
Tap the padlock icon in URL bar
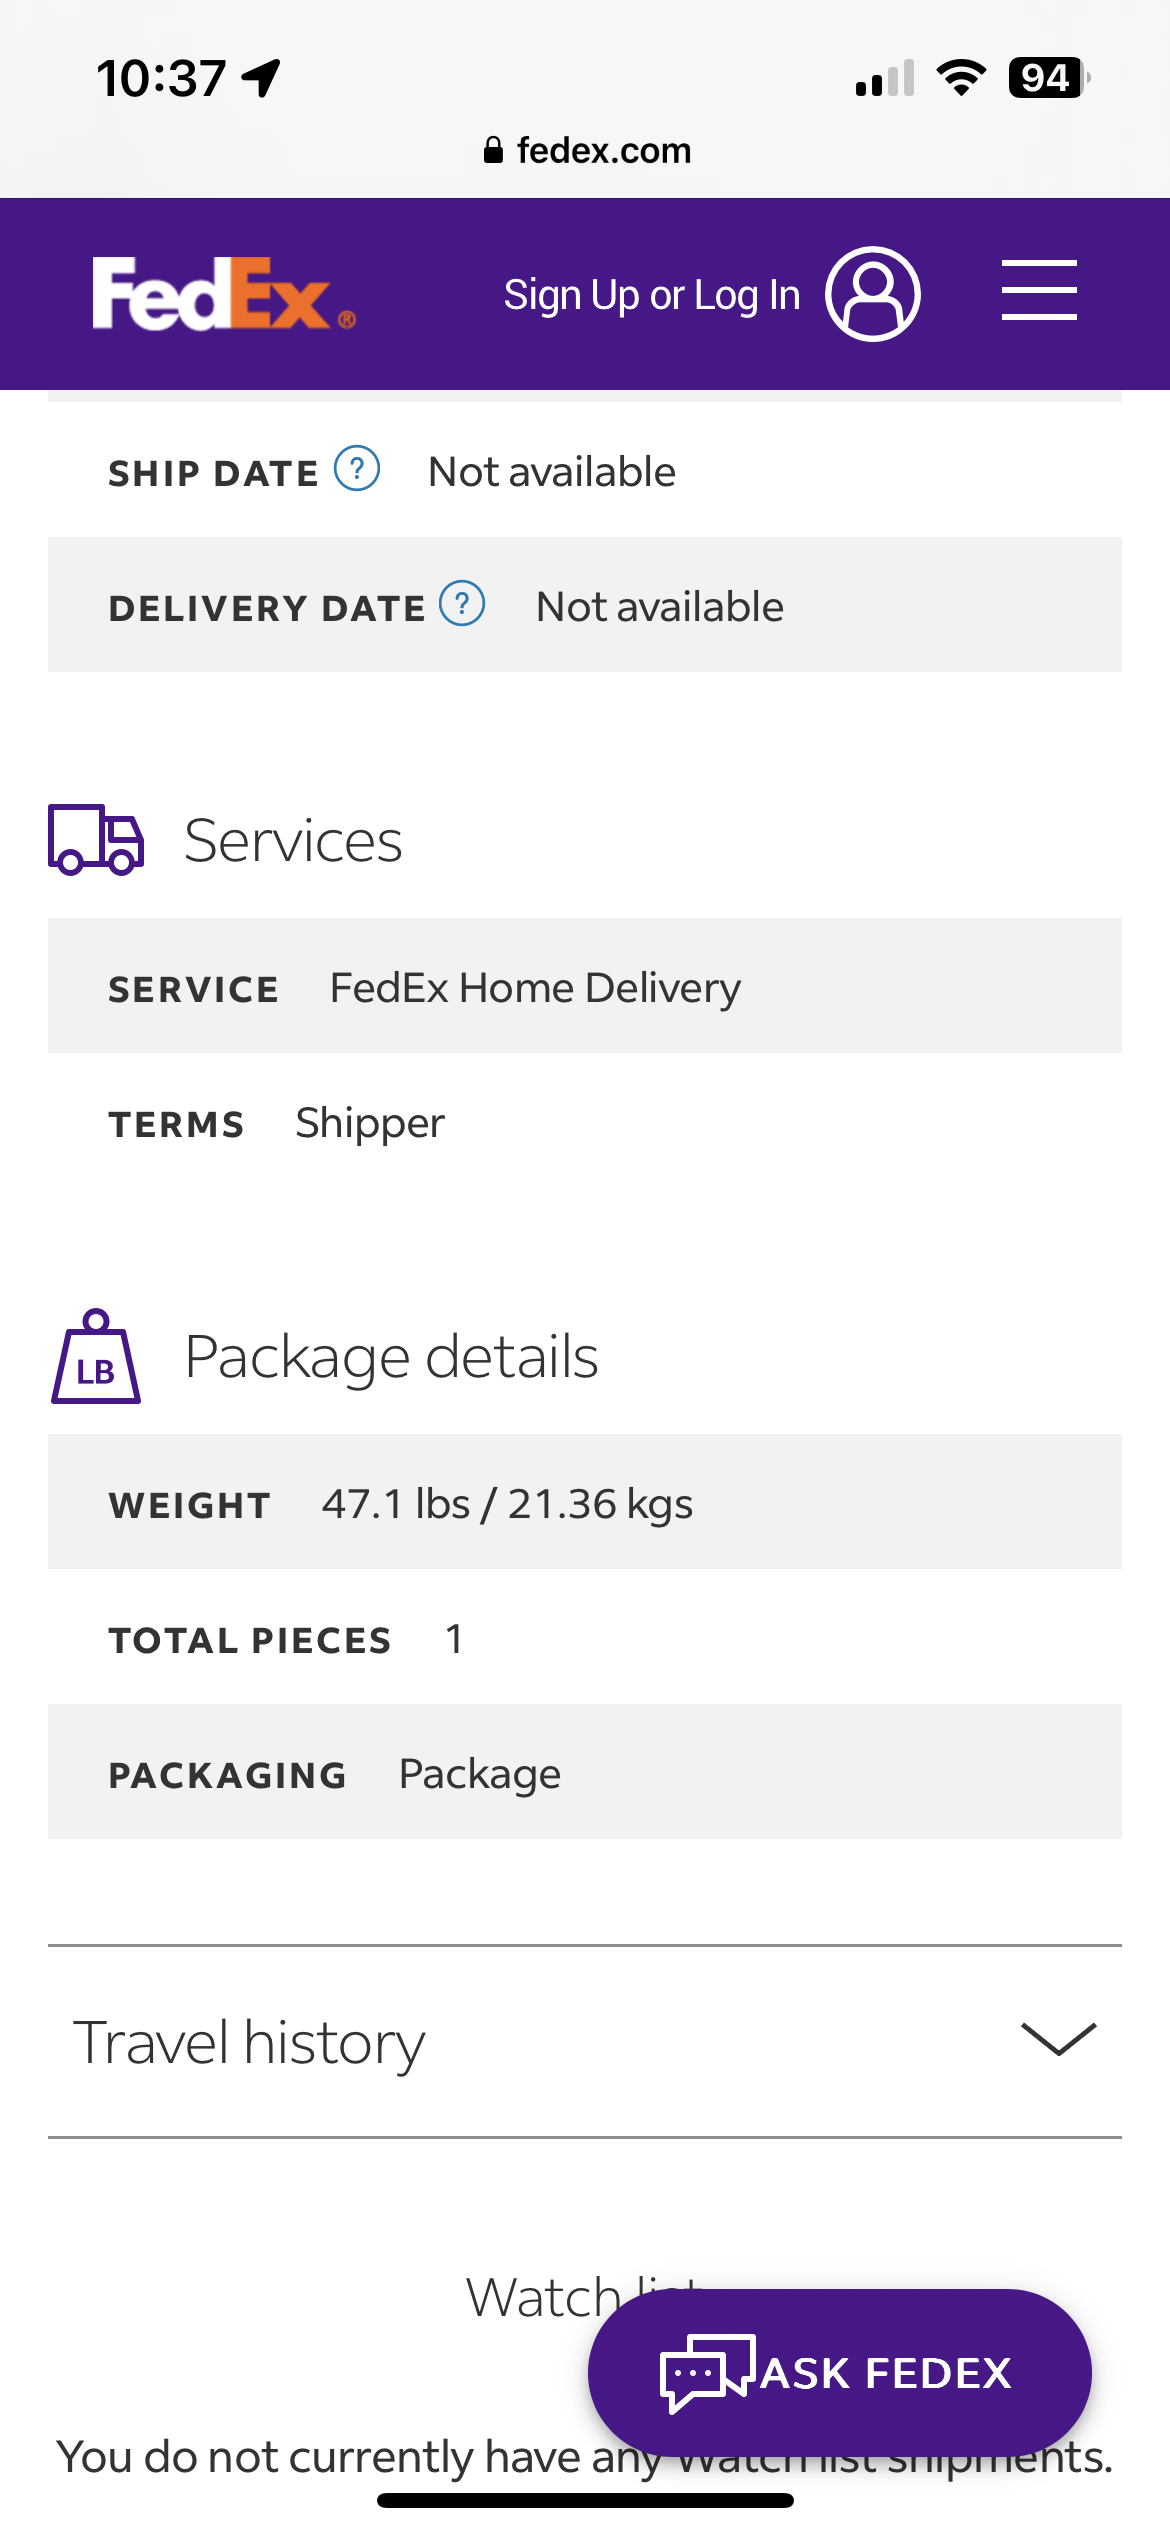tap(492, 151)
